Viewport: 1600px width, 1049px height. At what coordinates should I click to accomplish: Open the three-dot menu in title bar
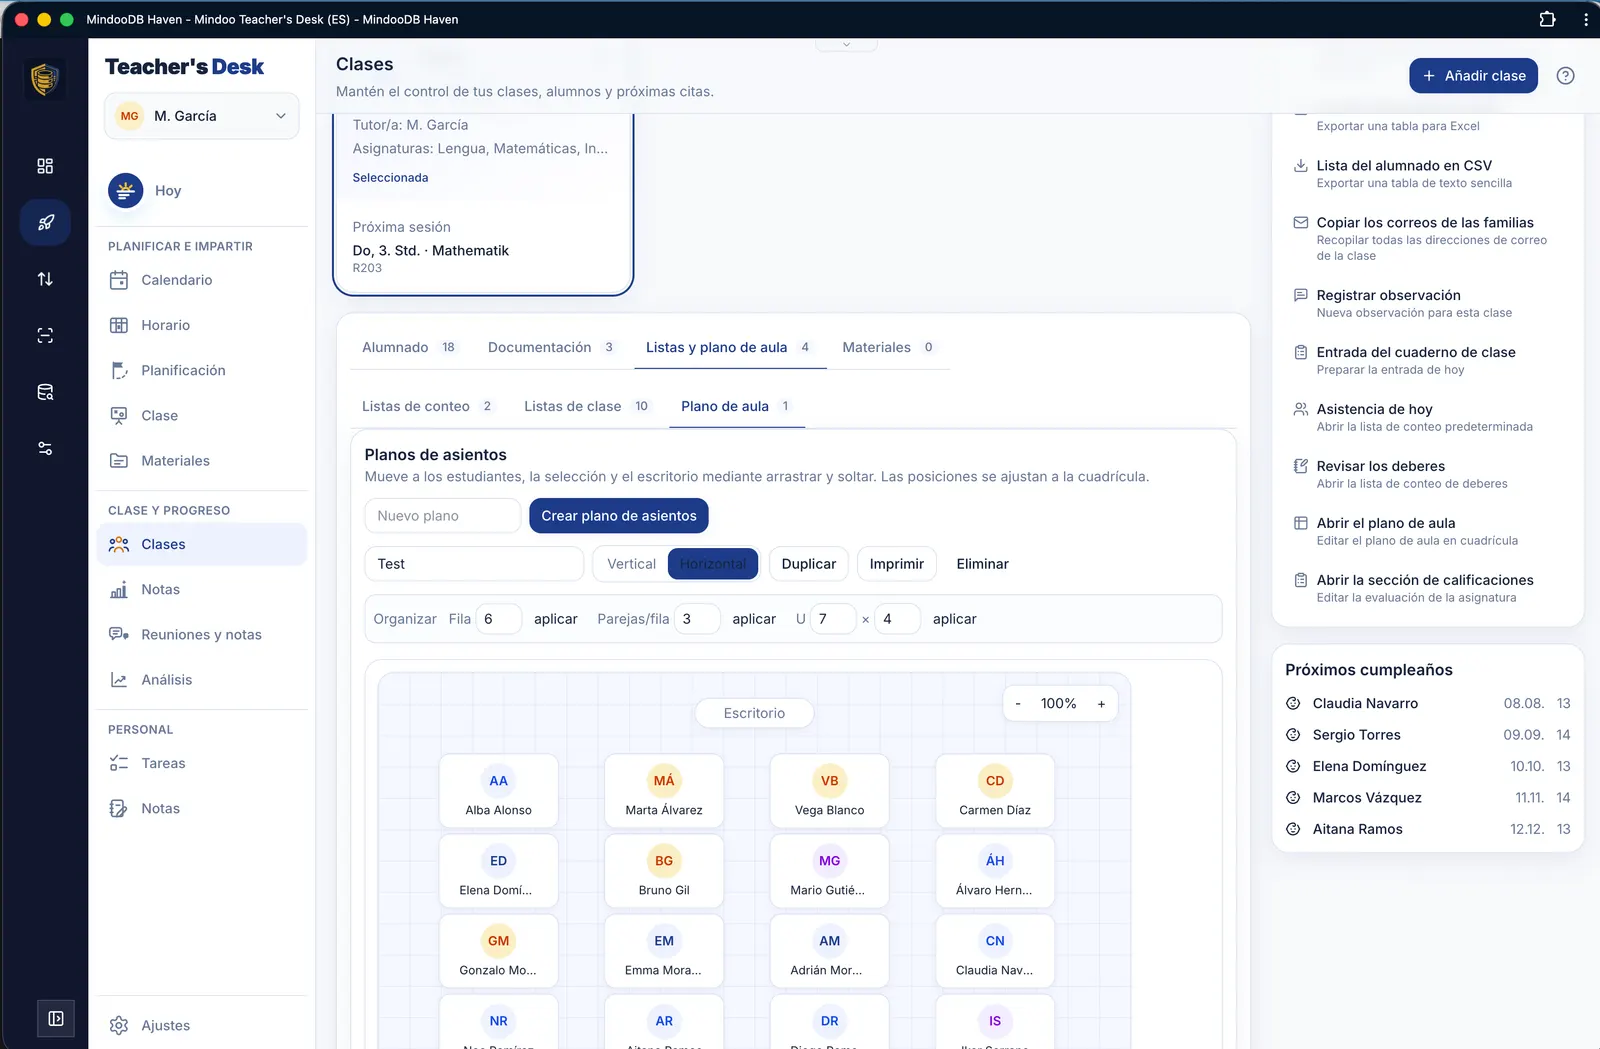click(x=1586, y=19)
